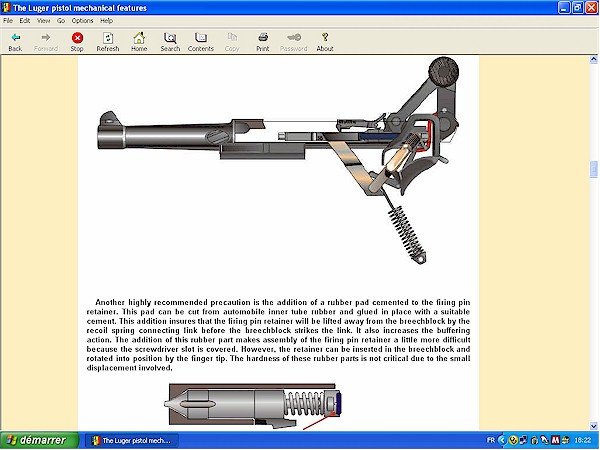The height and width of the screenshot is (450, 600).
Task: Click the scroll down arrow of the page
Action: click(593, 426)
